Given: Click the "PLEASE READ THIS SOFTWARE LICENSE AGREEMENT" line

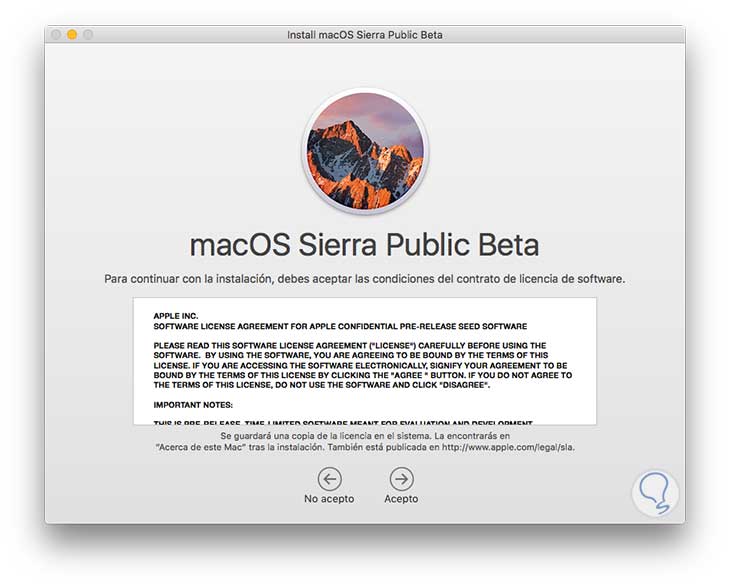Looking at the screenshot, I should tap(350, 345).
